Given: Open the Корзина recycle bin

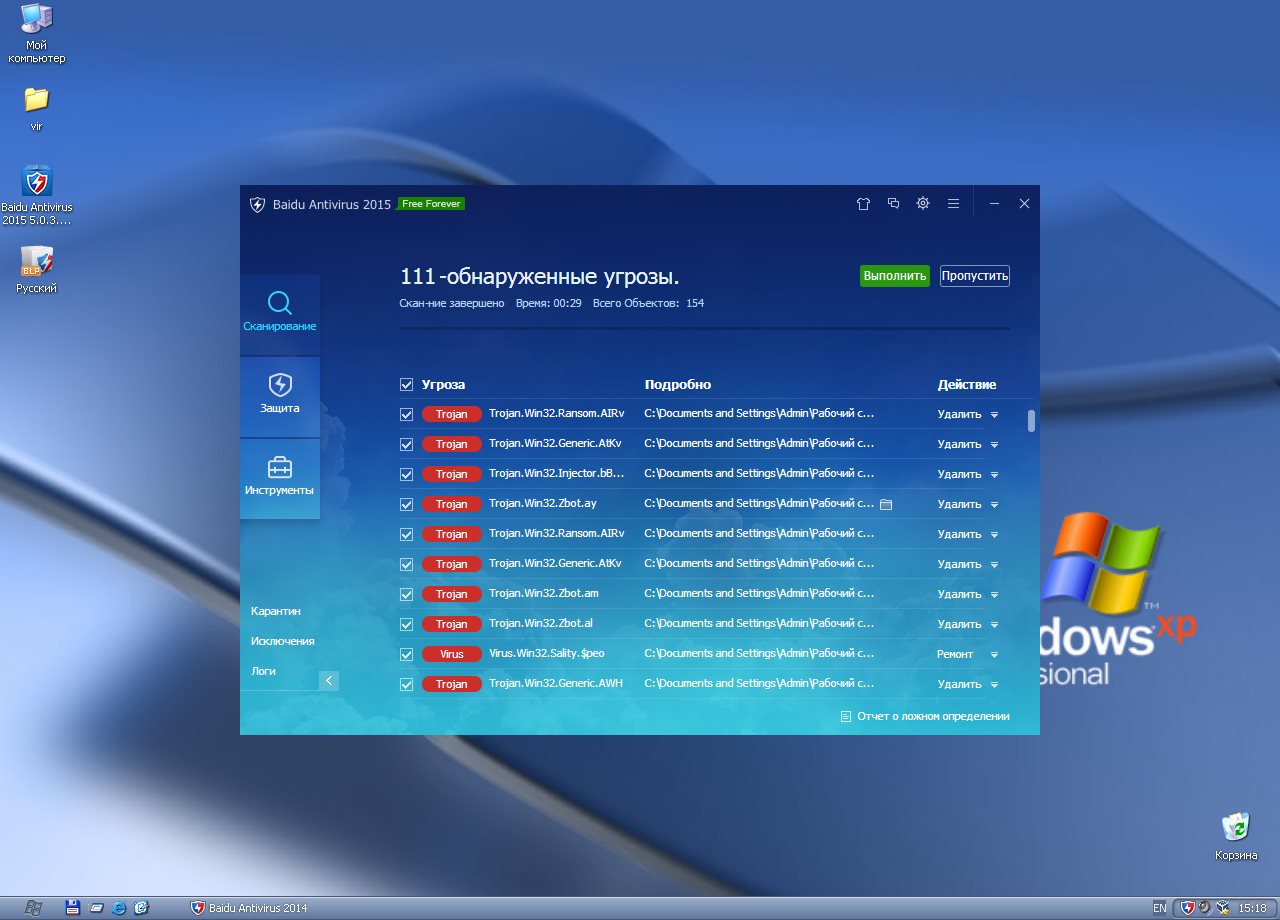Looking at the screenshot, I should 1236,836.
